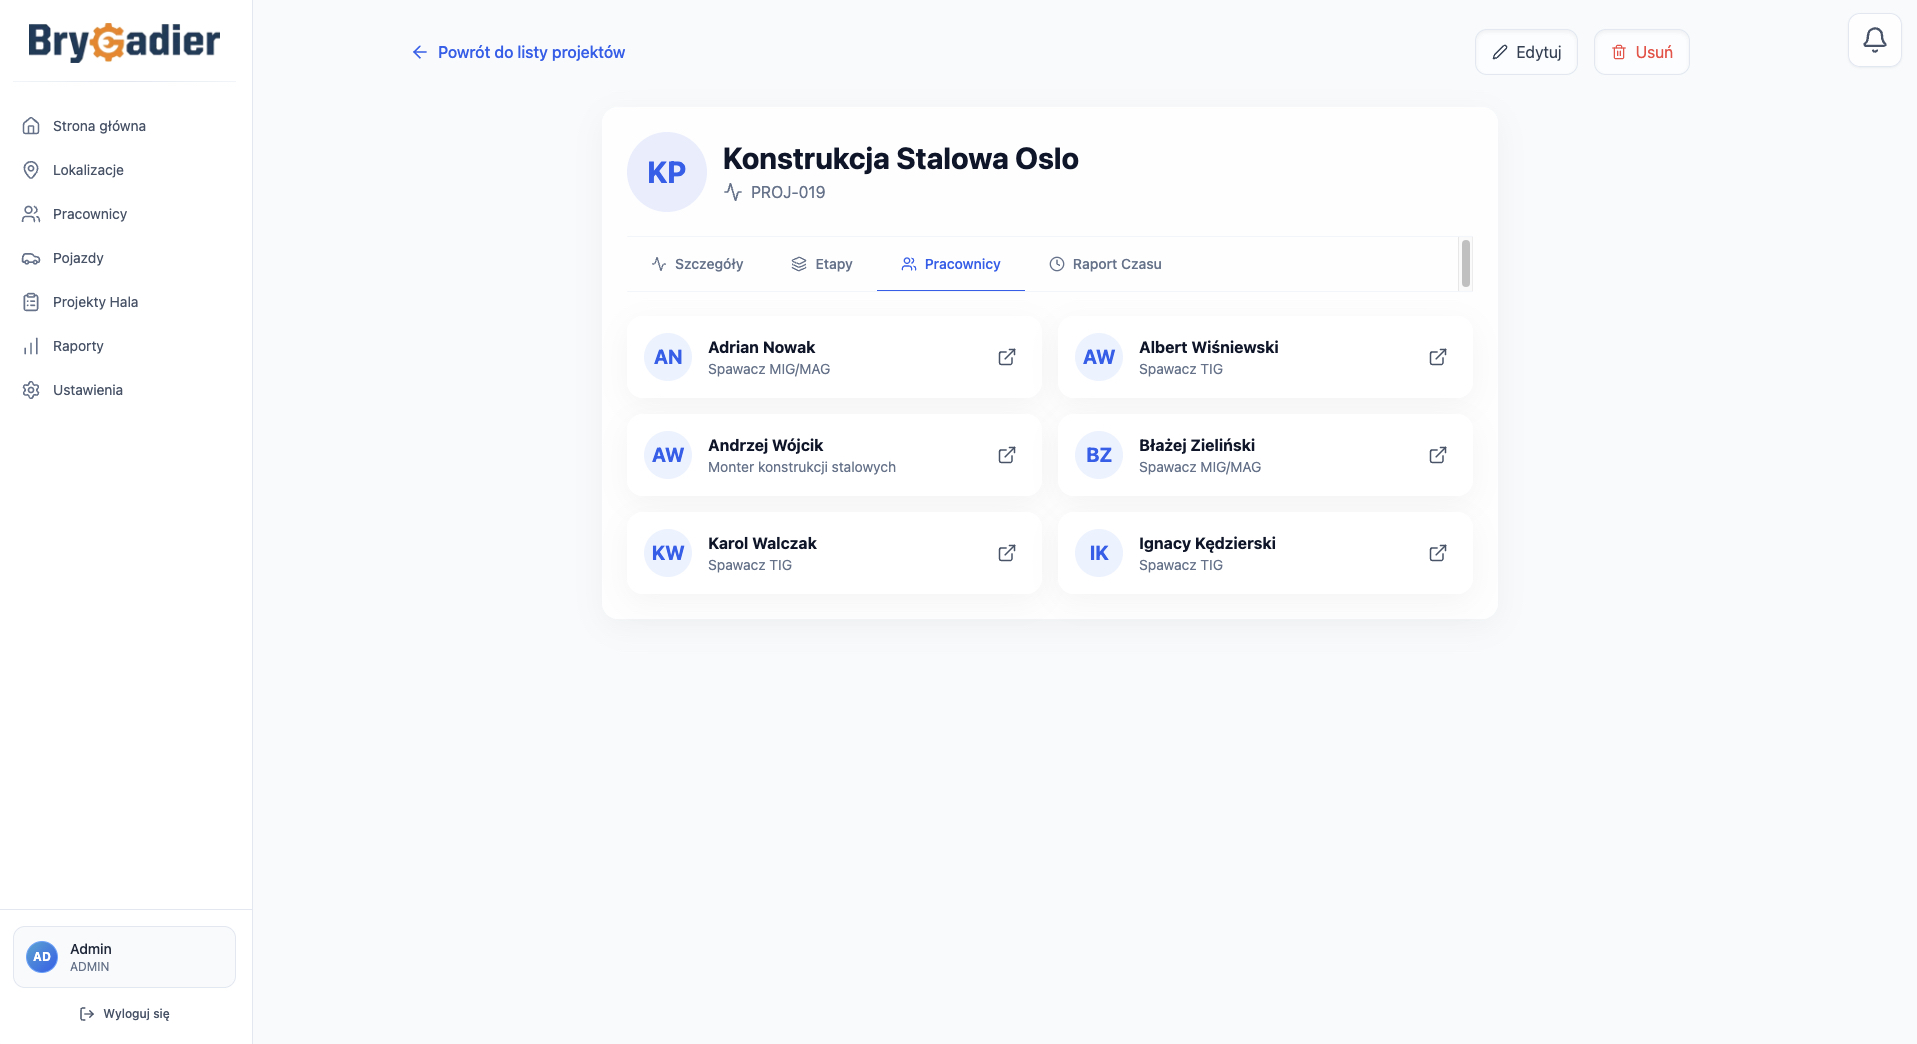Image resolution: width=1917 pixels, height=1044 pixels.
Task: Click the BZ avatar of Błażej Zieliński
Action: [x=1099, y=455]
